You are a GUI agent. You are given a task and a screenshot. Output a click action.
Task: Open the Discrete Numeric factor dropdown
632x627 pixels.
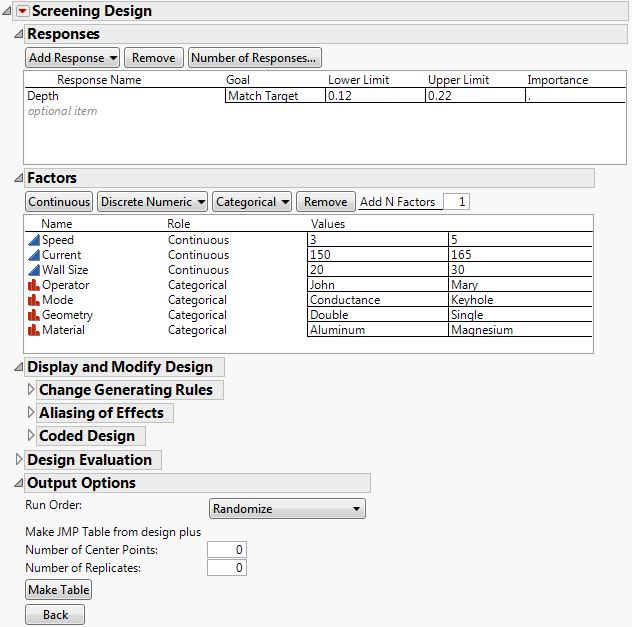click(x=152, y=202)
